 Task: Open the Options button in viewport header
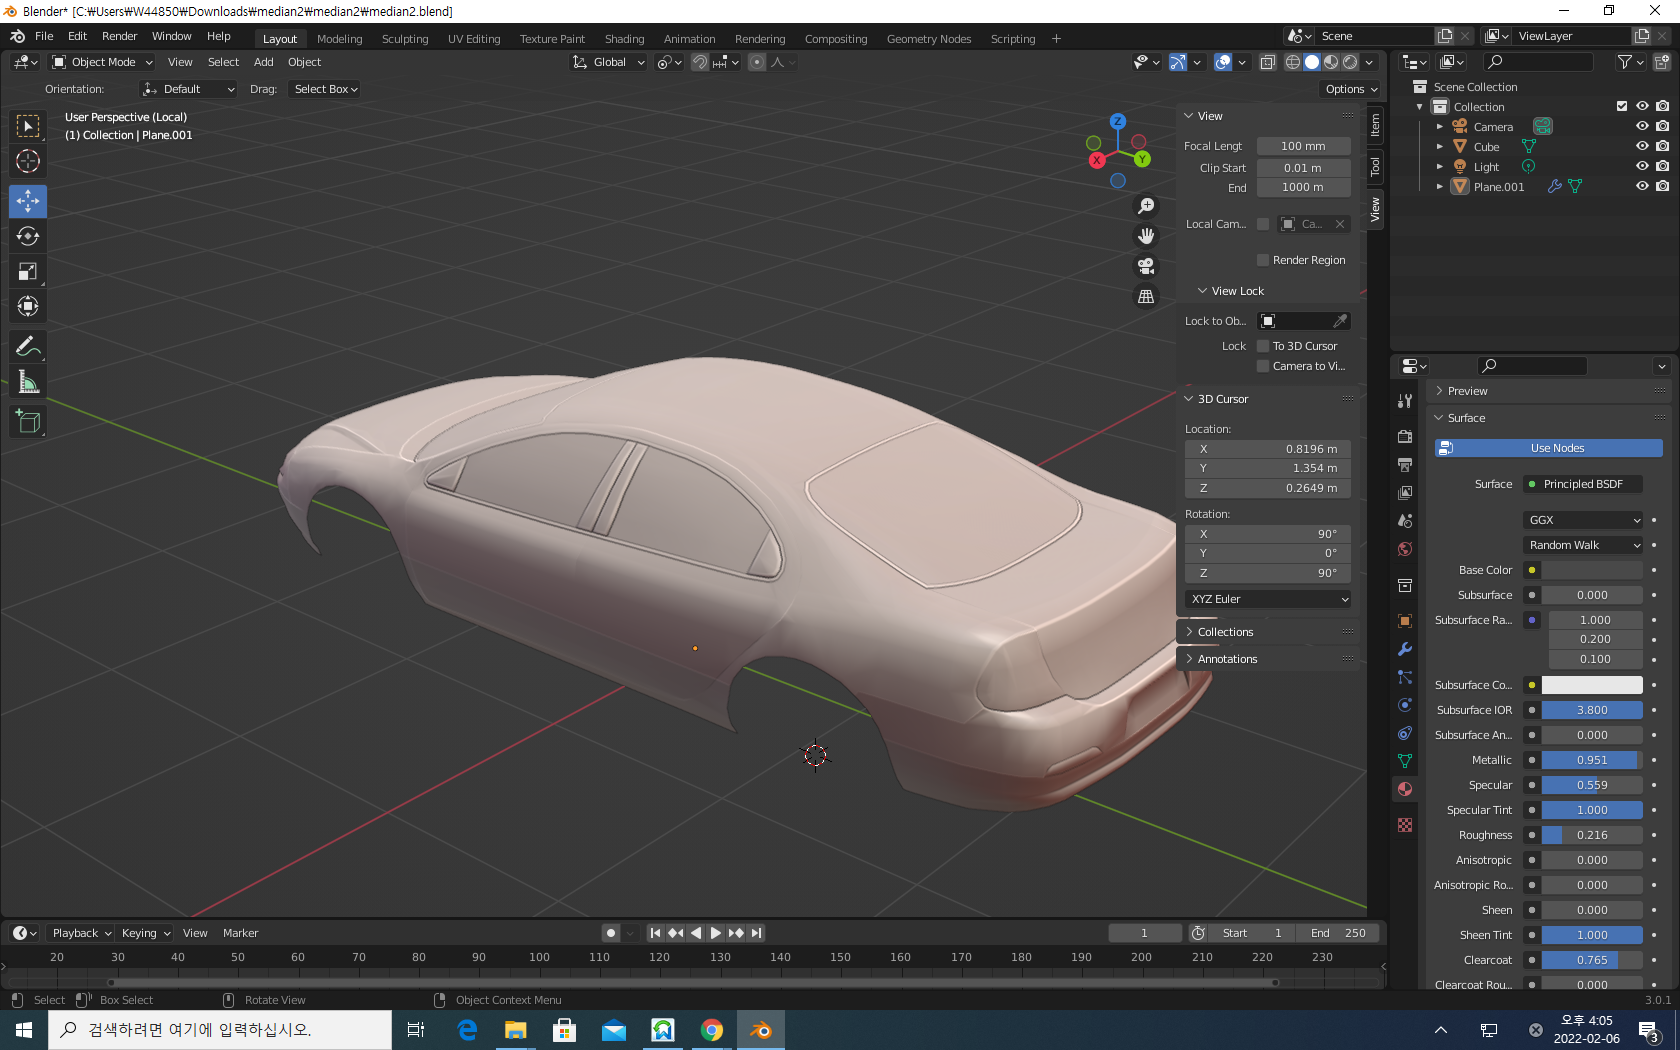coord(1351,89)
